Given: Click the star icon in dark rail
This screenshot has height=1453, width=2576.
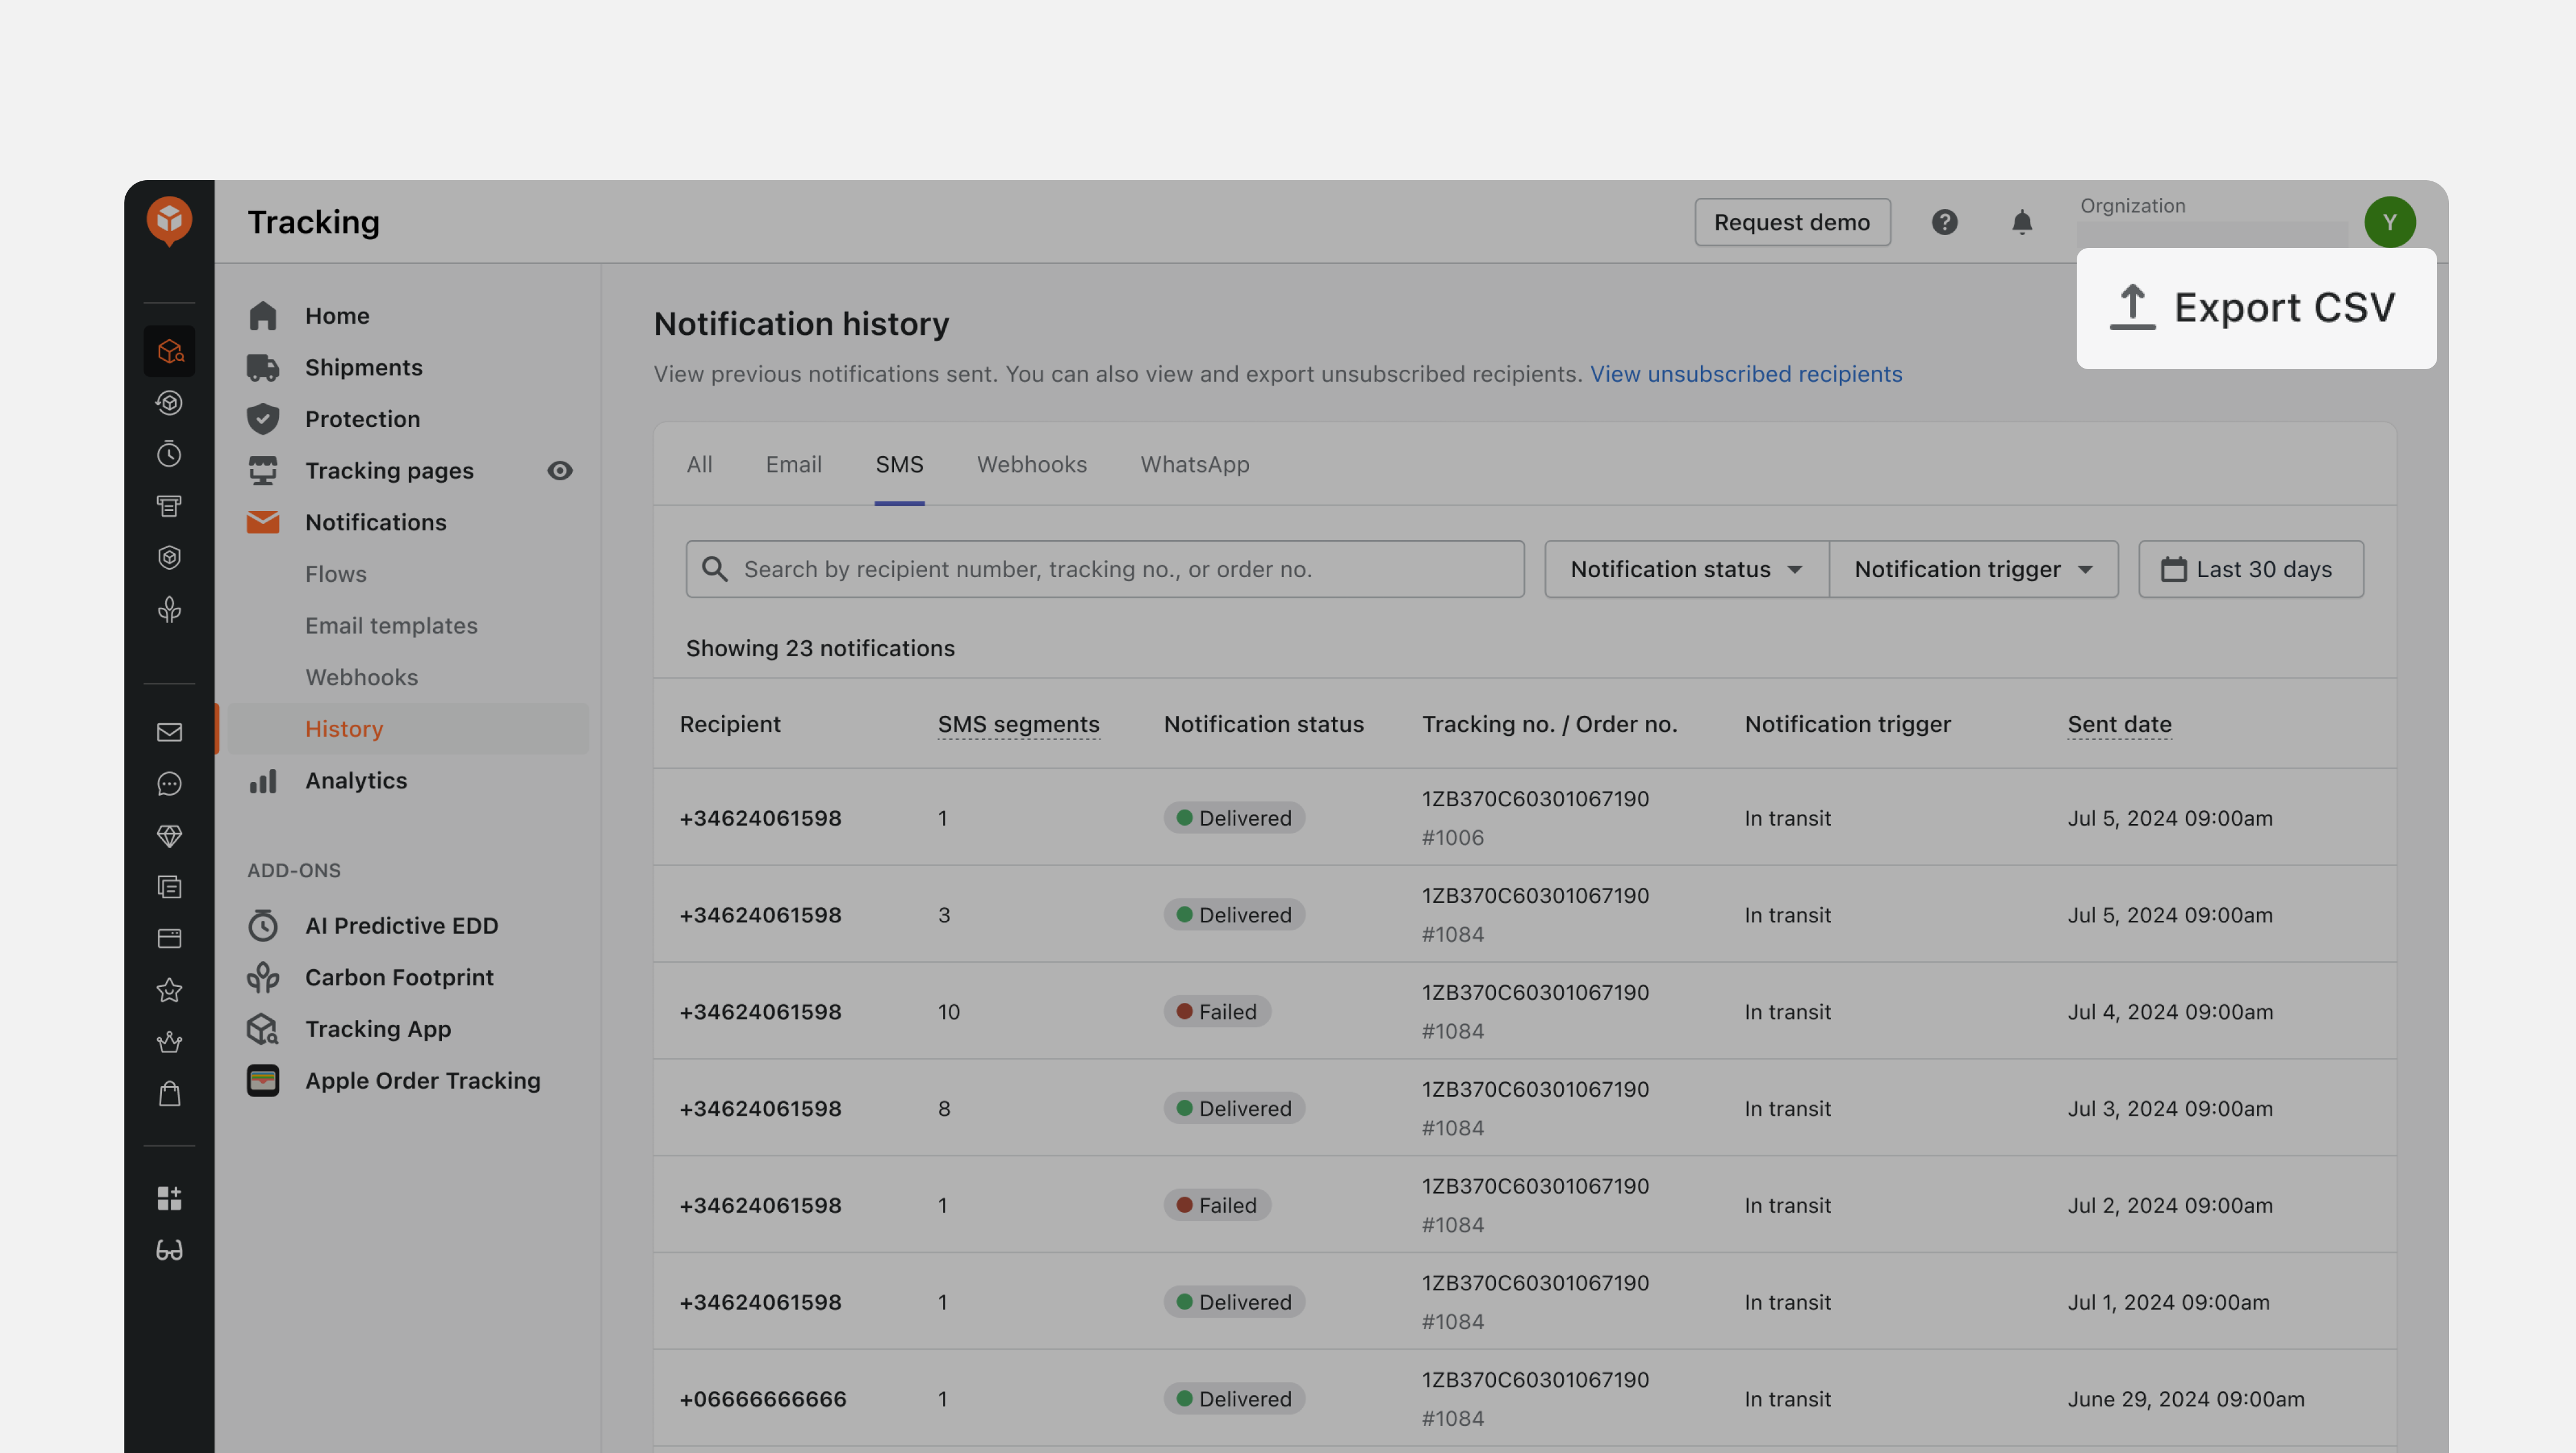Looking at the screenshot, I should pos(169,990).
